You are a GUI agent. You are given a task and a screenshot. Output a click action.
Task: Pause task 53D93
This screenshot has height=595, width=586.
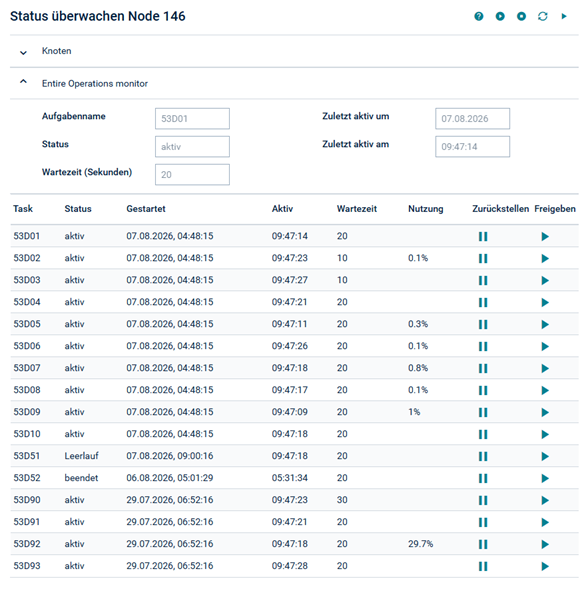(483, 567)
